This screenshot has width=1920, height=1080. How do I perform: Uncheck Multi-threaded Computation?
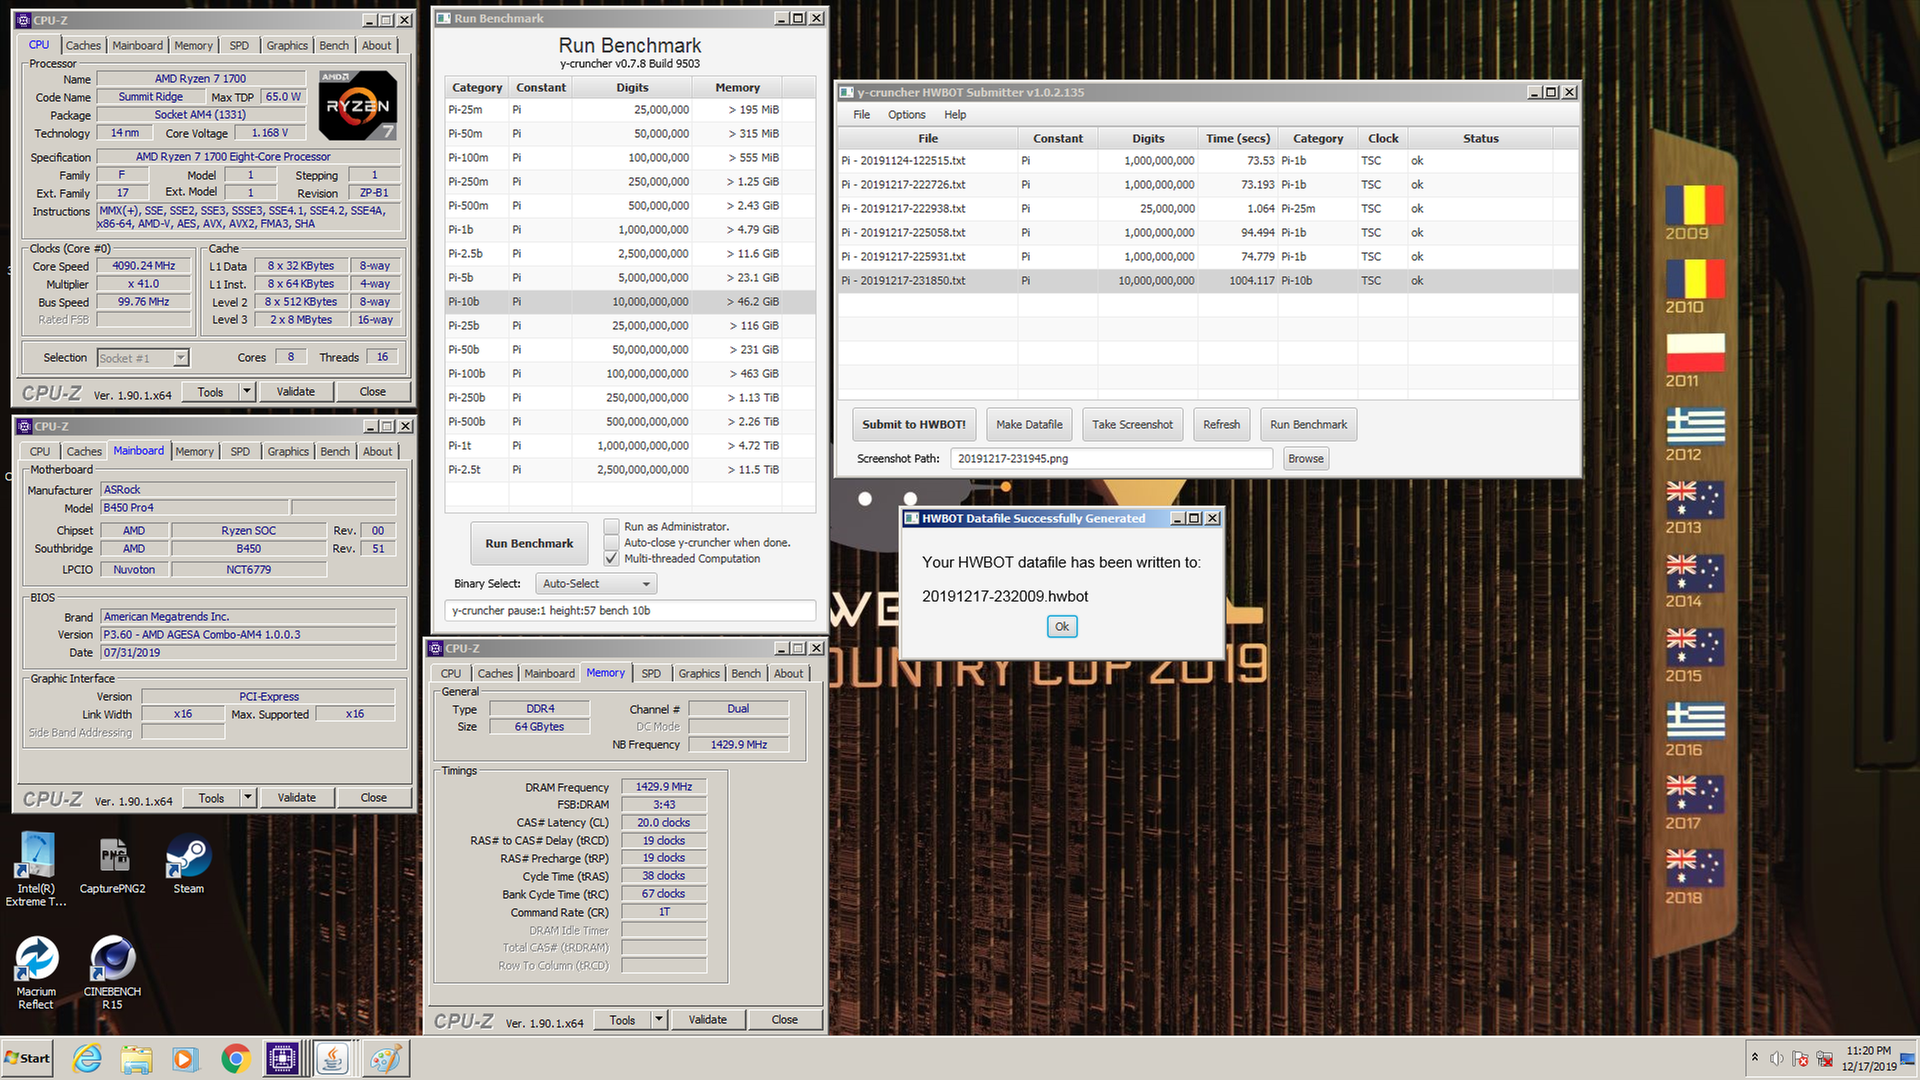tap(611, 558)
